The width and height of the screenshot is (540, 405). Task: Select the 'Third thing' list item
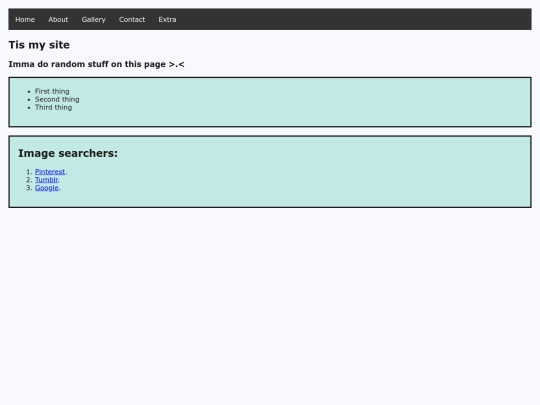click(x=53, y=107)
